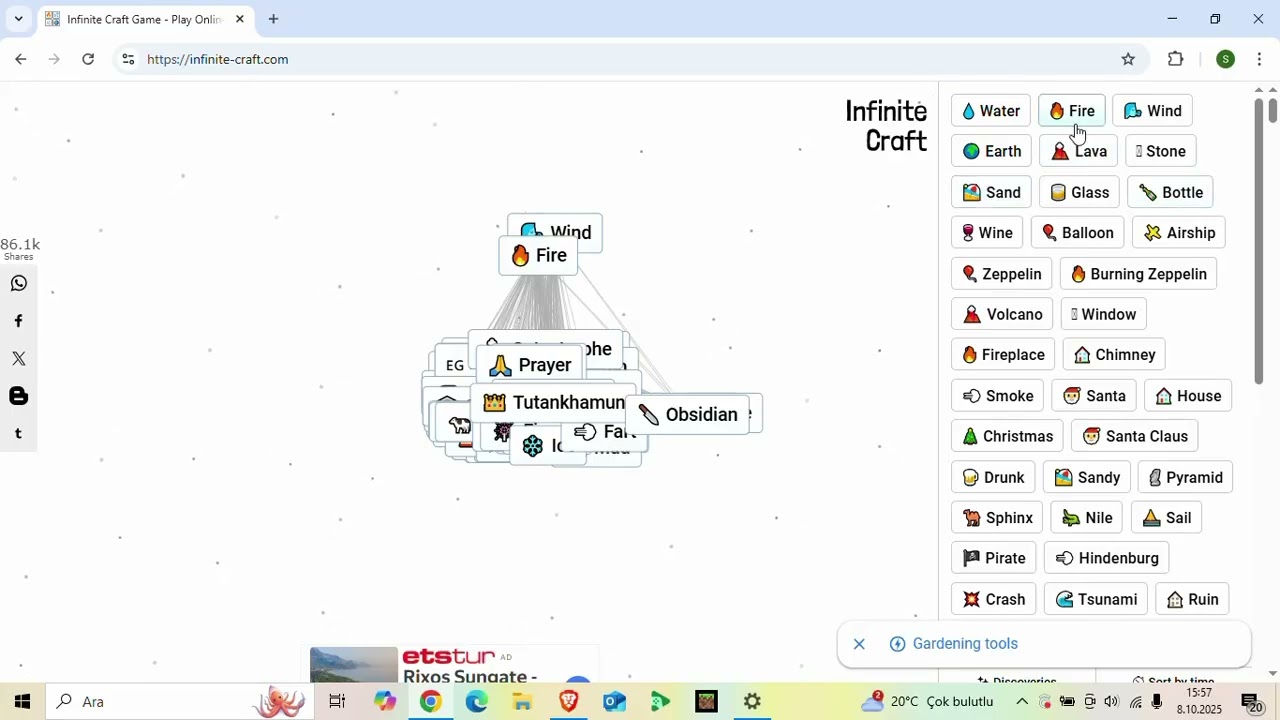Screen dimensions: 1280x720
Task: Choose the Pirate element's flag icon
Action: click(x=971, y=559)
